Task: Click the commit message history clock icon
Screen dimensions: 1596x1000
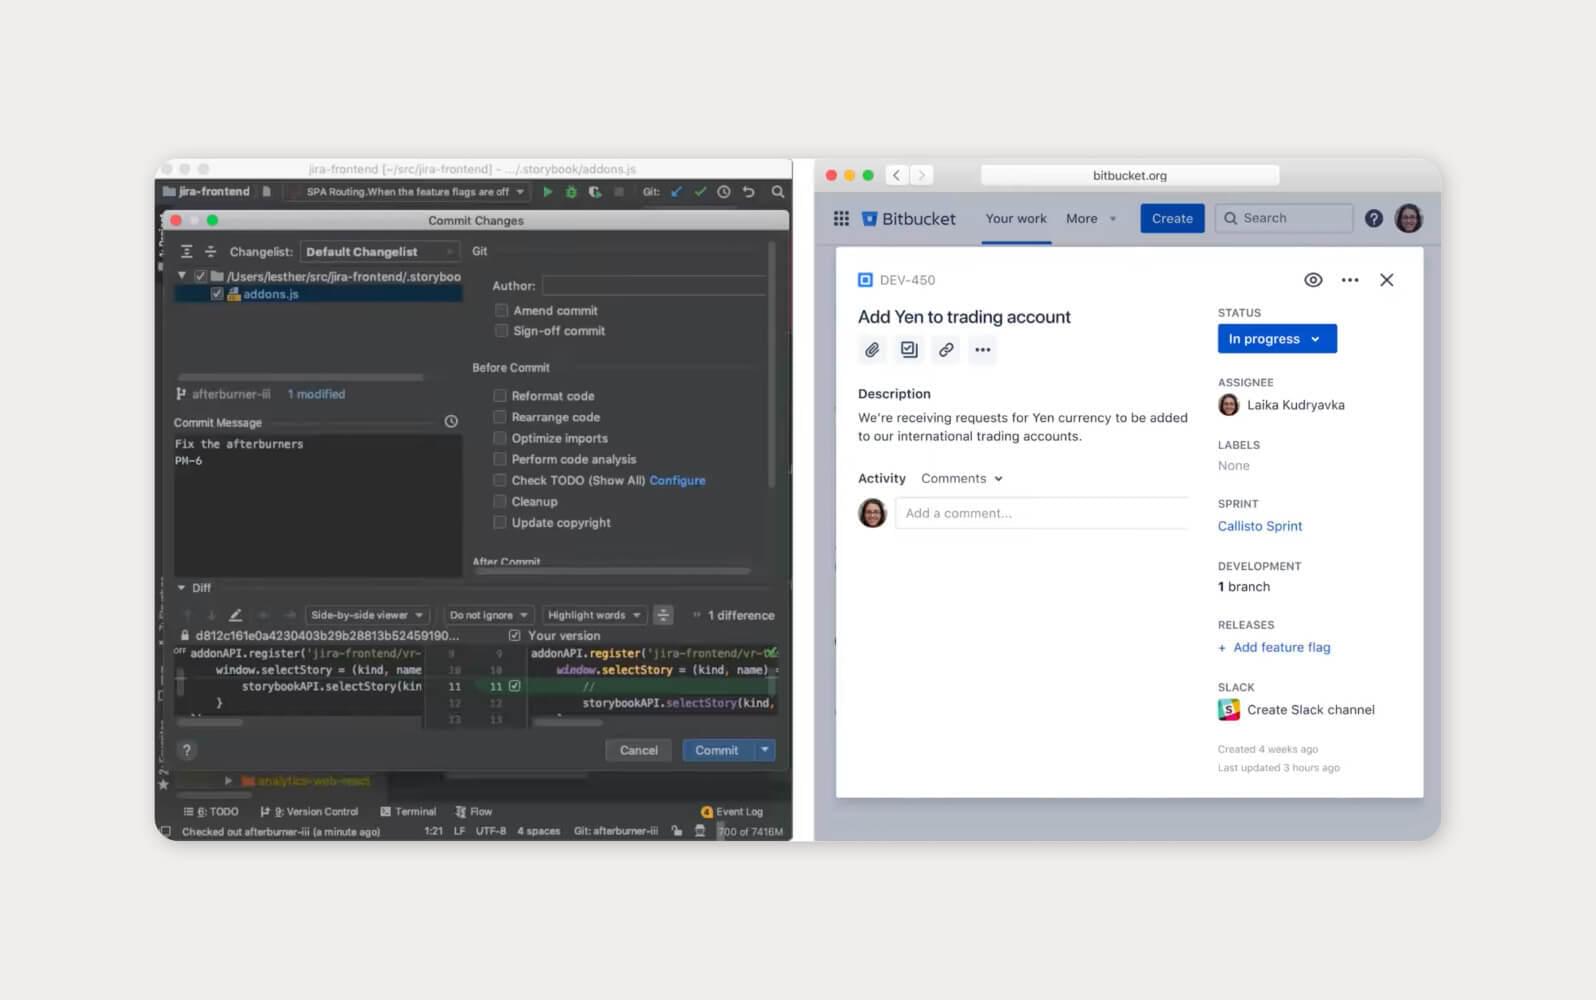Action: tap(451, 422)
